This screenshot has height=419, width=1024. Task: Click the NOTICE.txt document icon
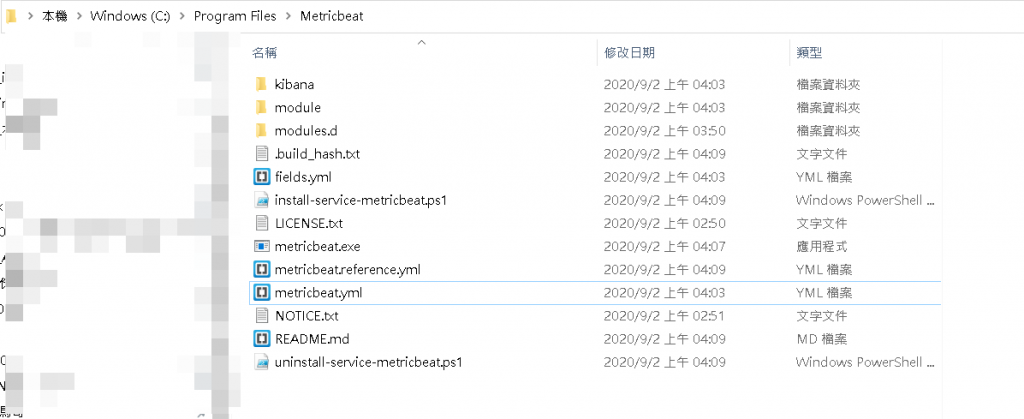coord(261,316)
